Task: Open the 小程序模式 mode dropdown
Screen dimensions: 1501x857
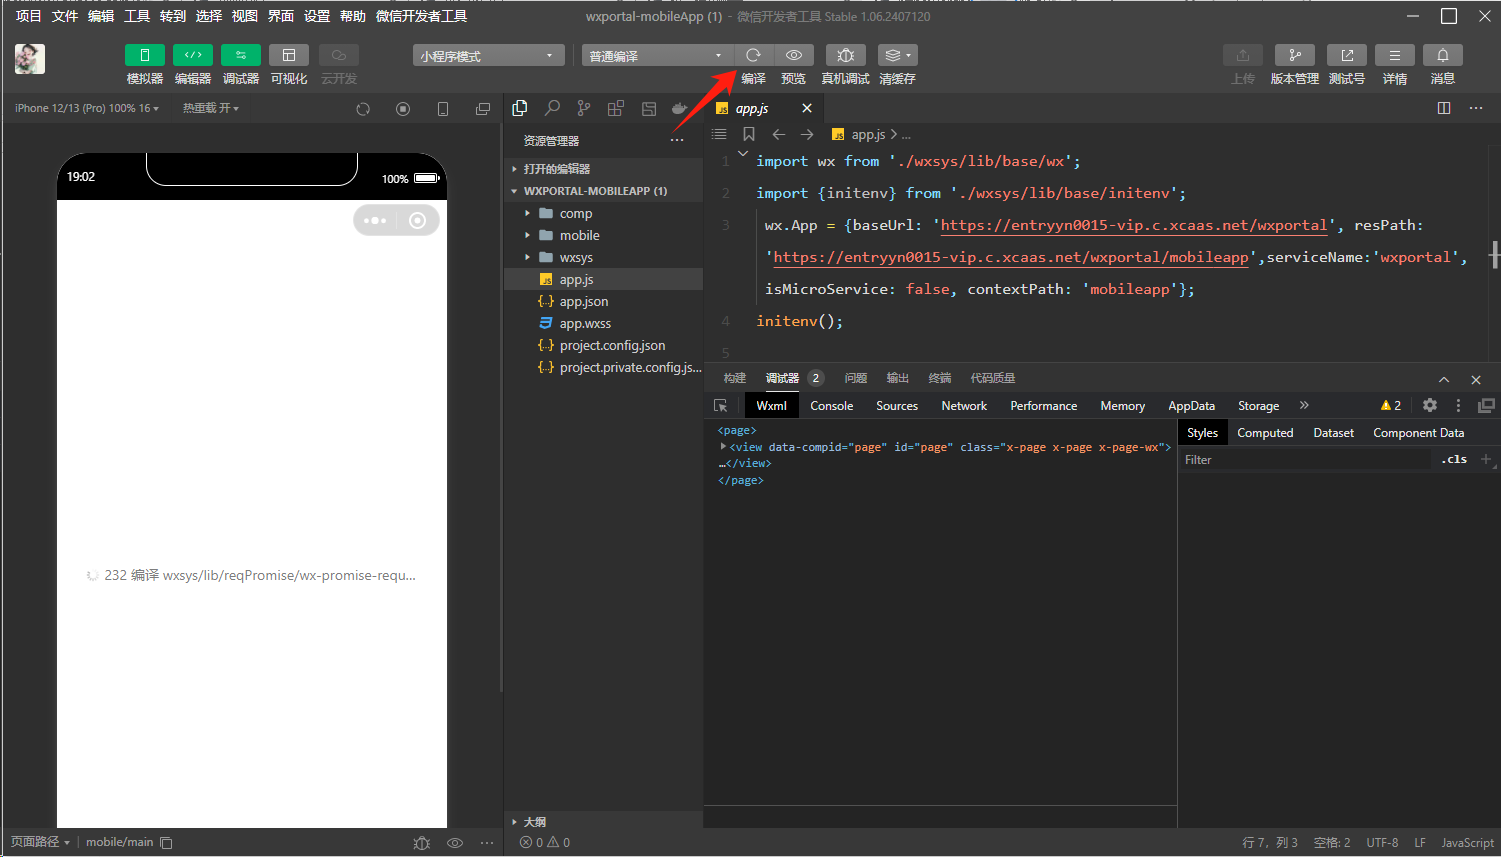Action: (488, 56)
